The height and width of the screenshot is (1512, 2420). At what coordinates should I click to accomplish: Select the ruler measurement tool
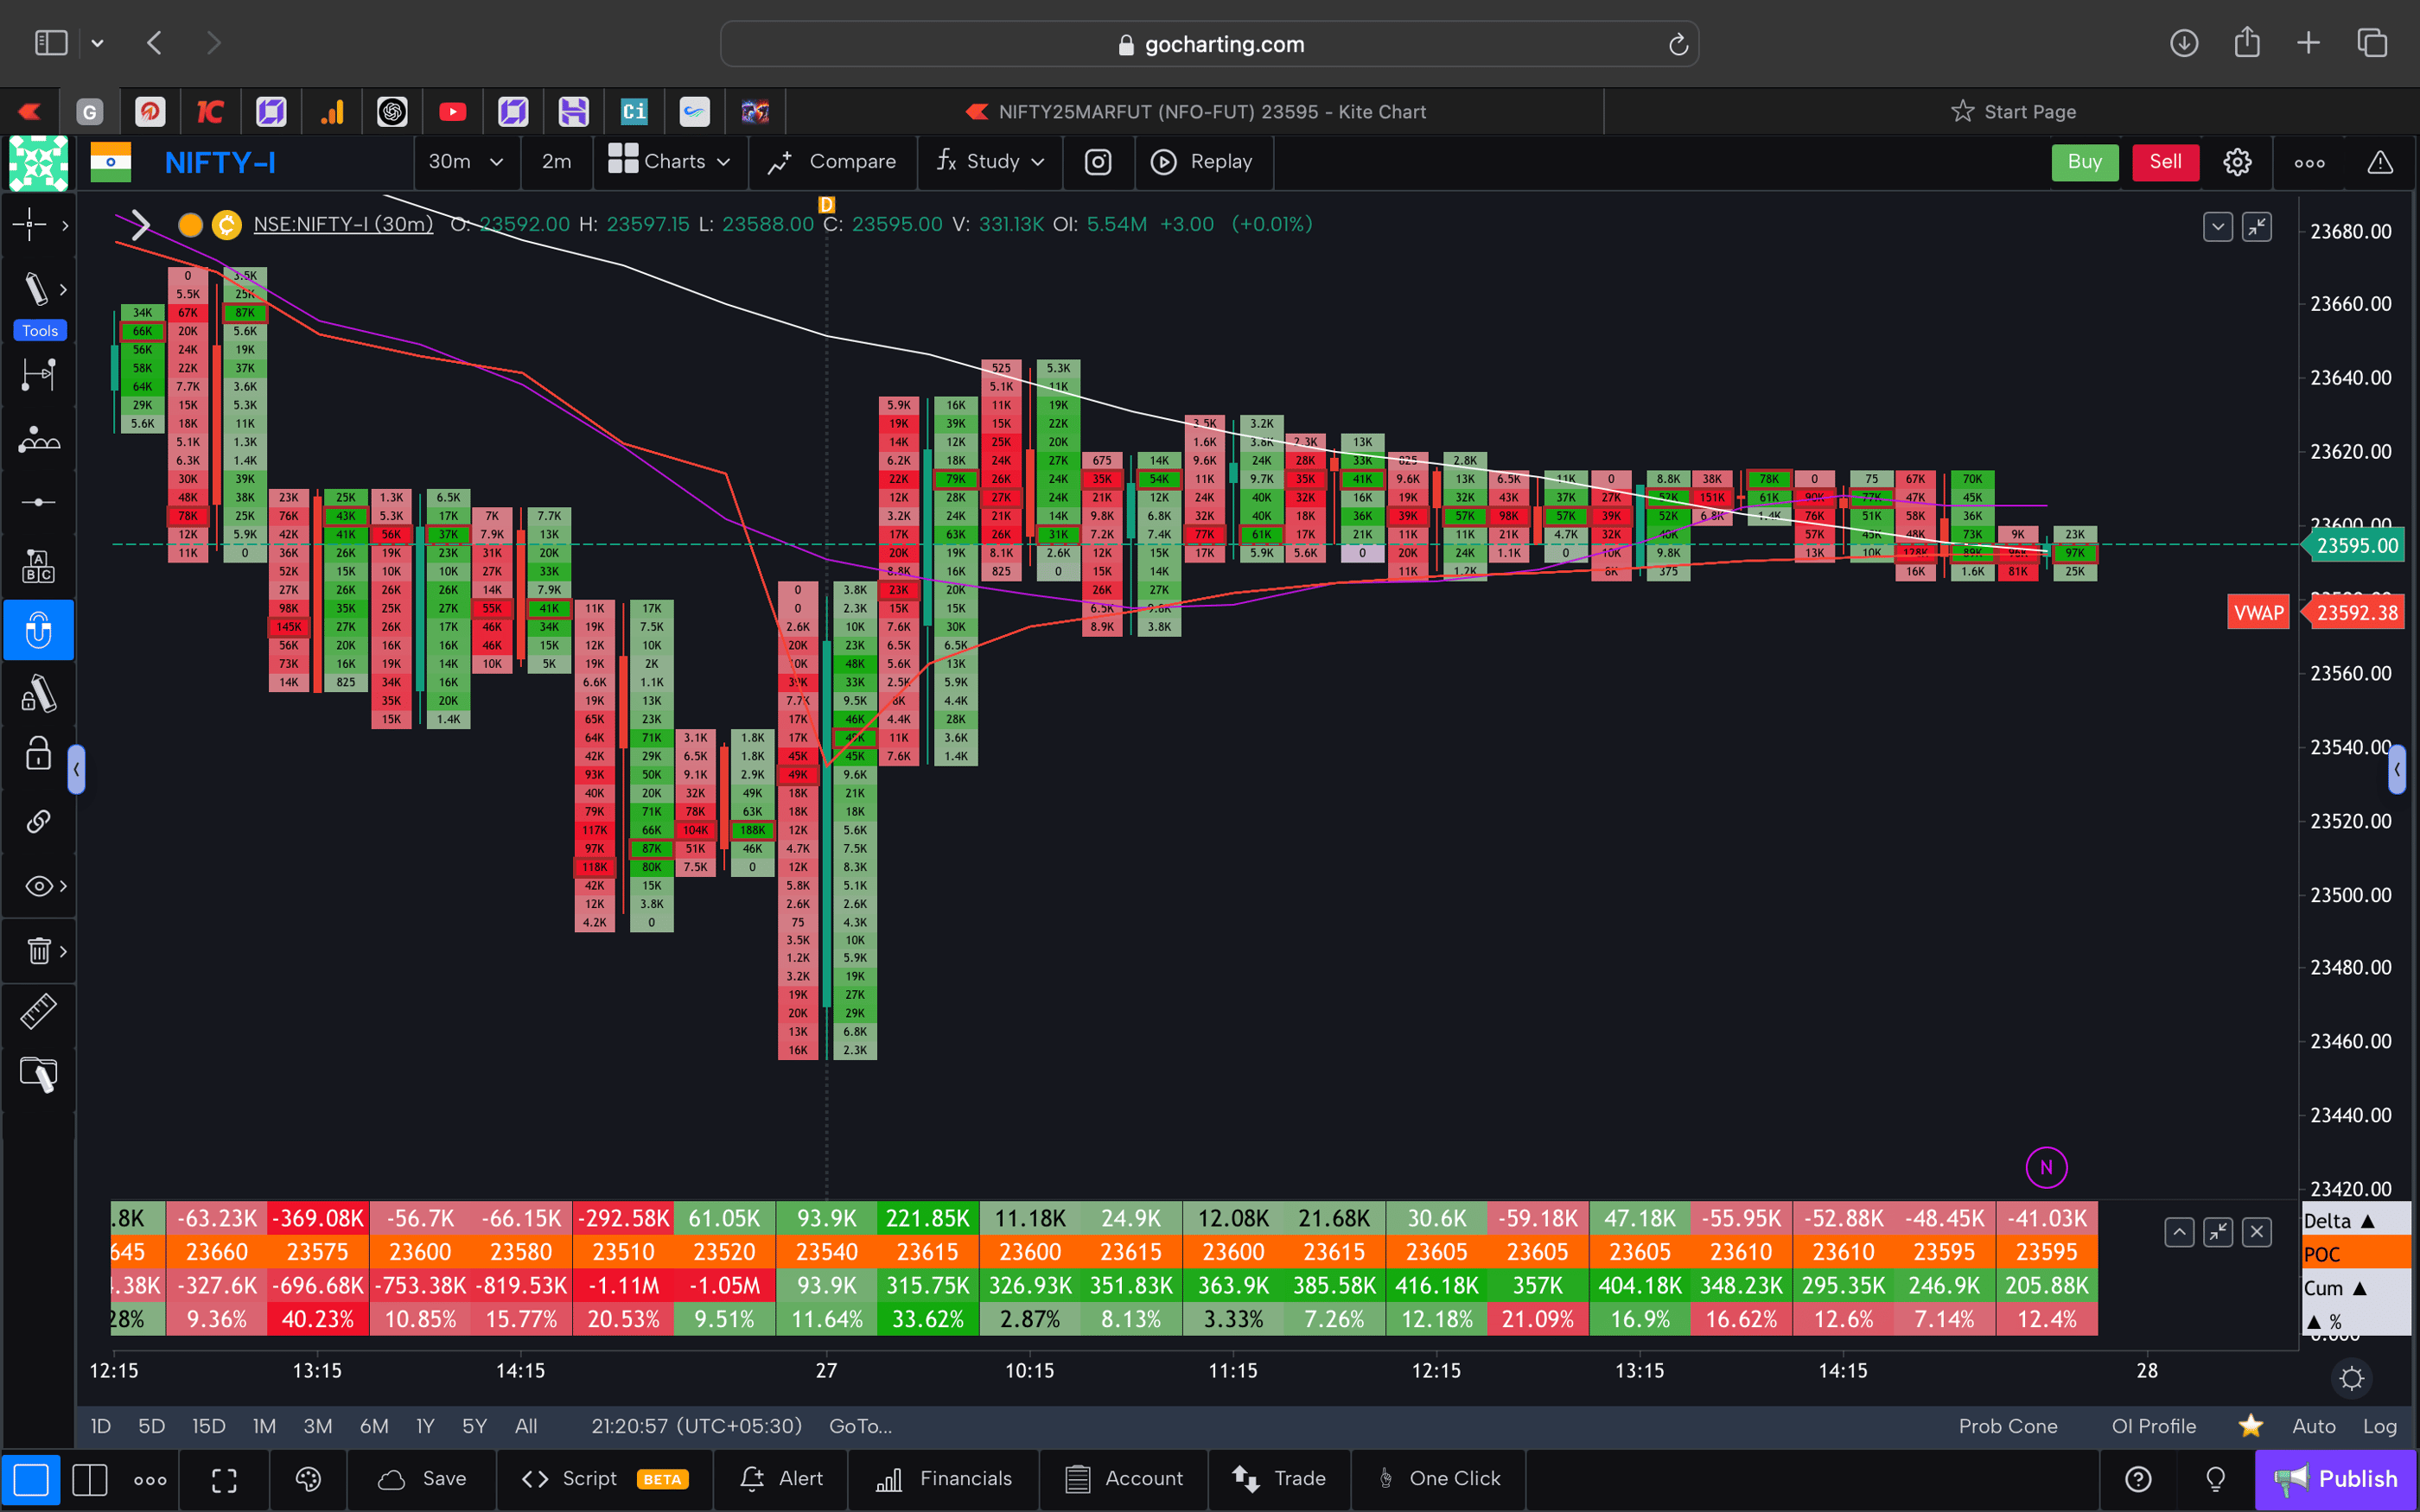click(x=38, y=1011)
